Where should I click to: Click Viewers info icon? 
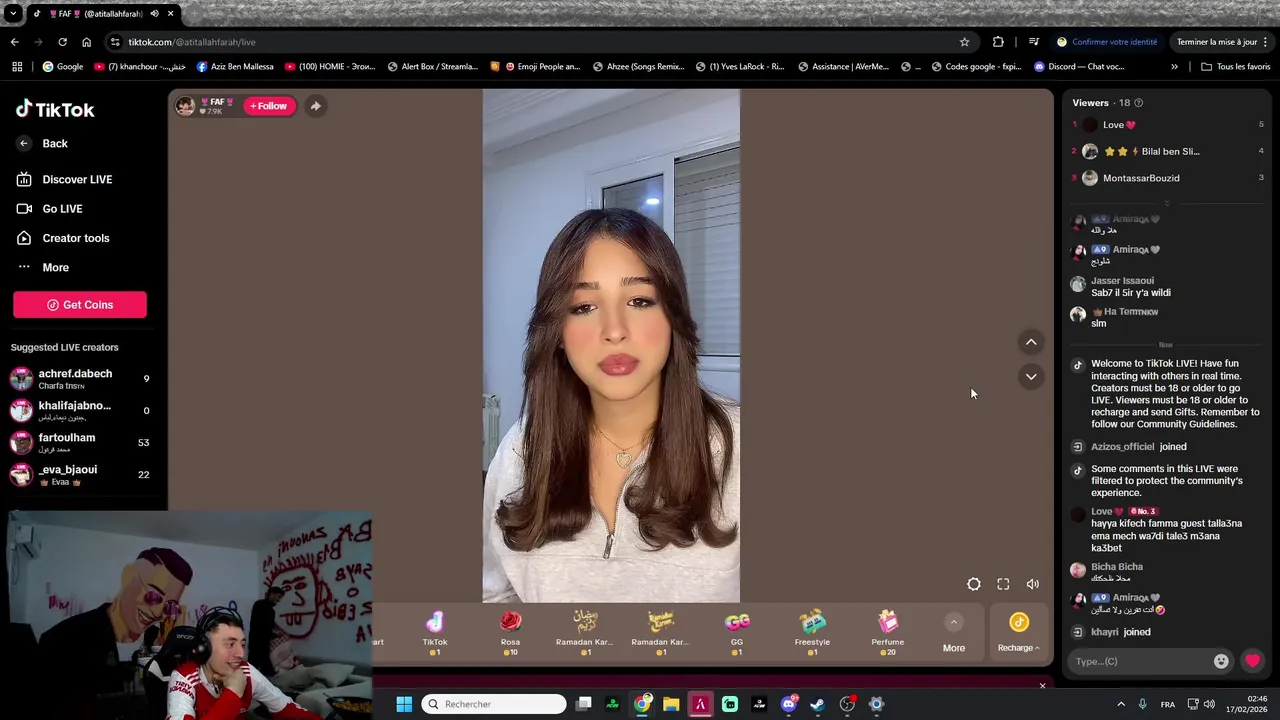click(x=1138, y=103)
